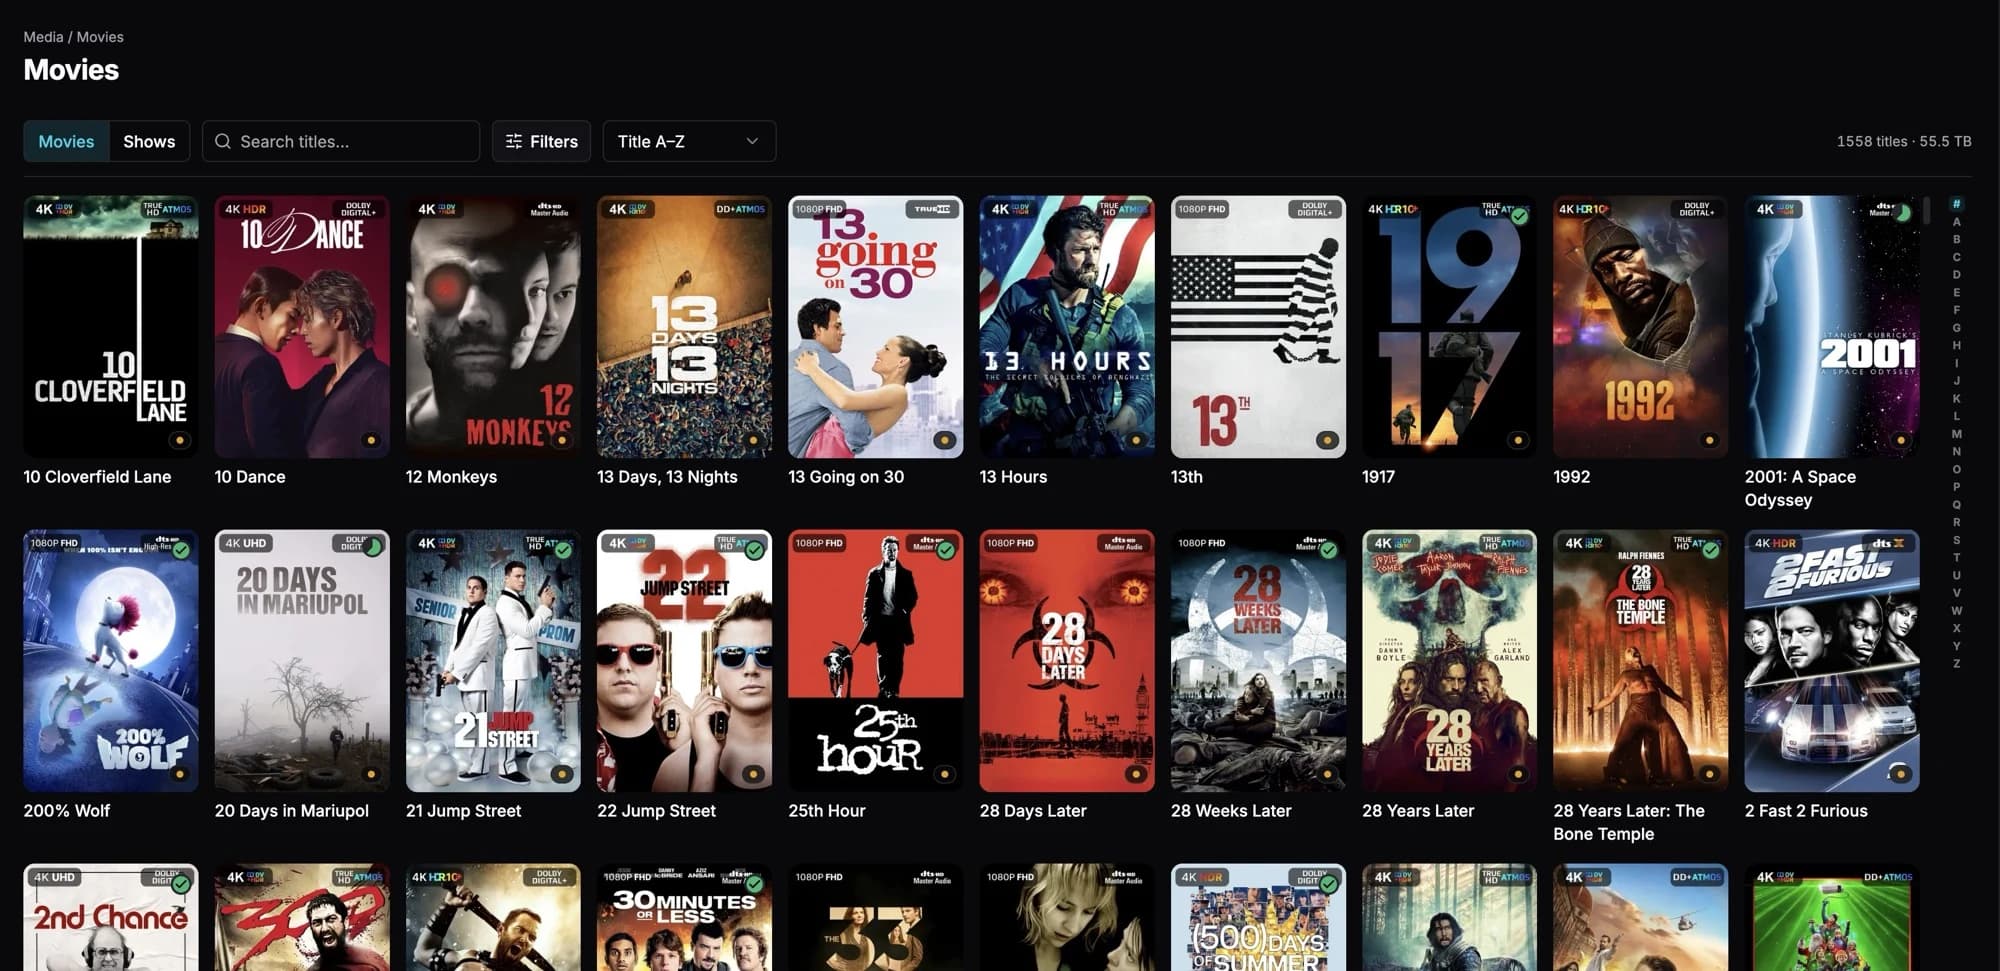2000x971 pixels.
Task: Follow the Media breadcrumb link
Action: coord(43,37)
